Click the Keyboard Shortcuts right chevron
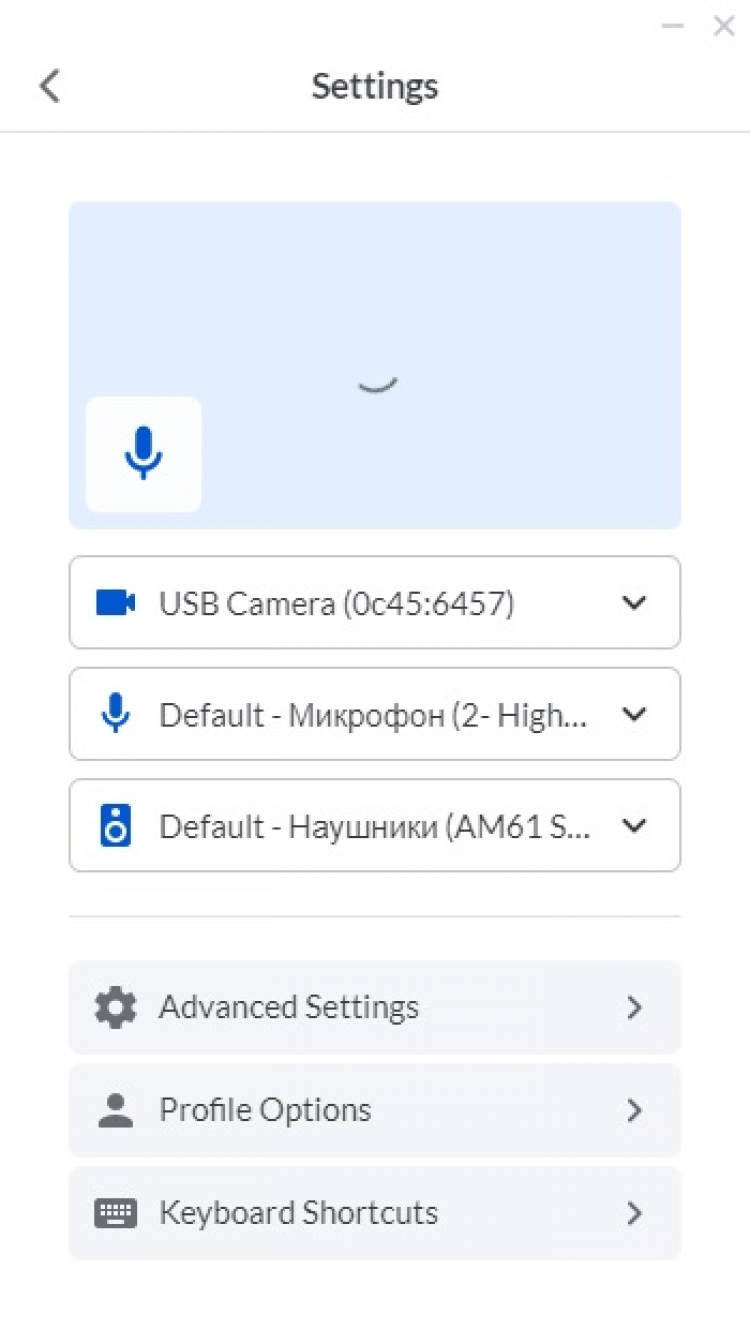 (634, 1214)
